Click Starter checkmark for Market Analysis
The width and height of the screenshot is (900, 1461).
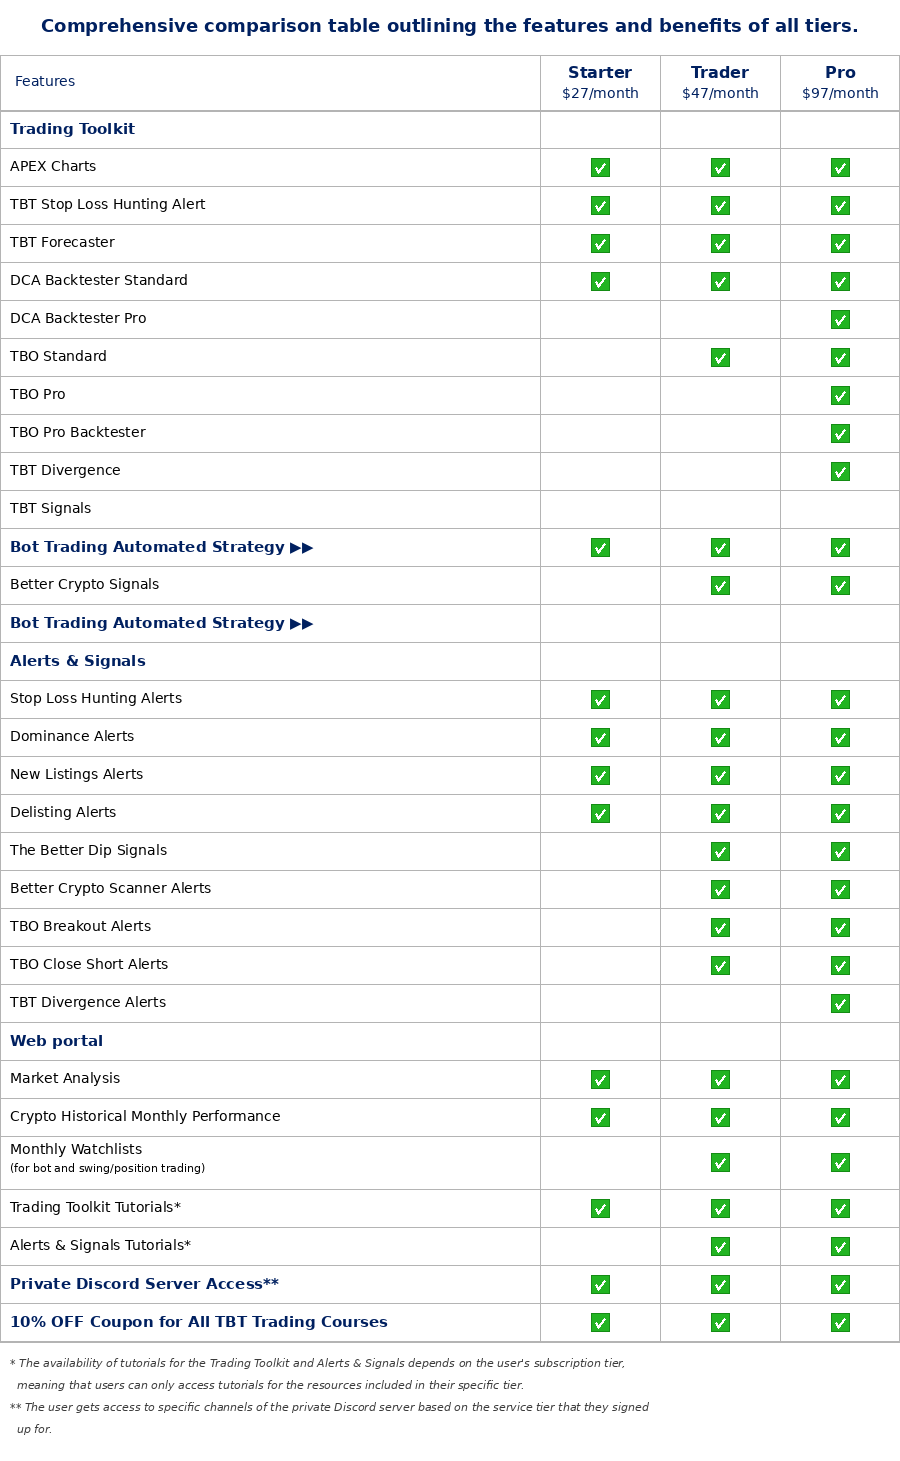click(x=600, y=1079)
